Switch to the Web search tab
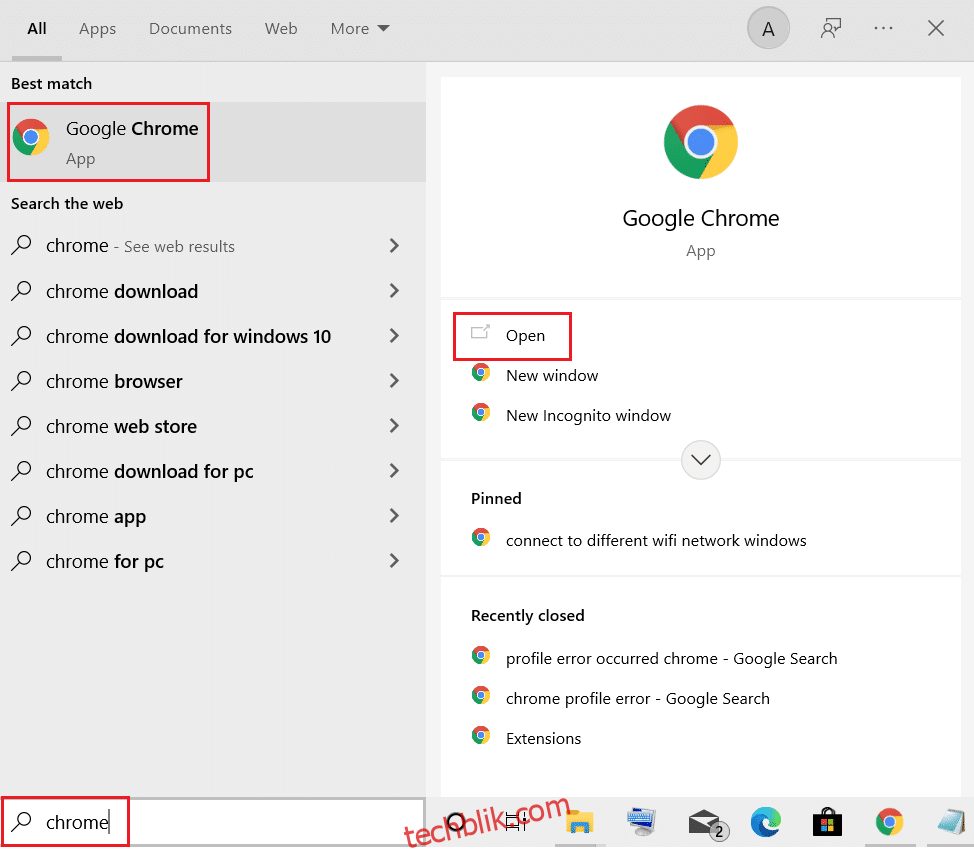Screen dimensions: 974x849 (281, 29)
